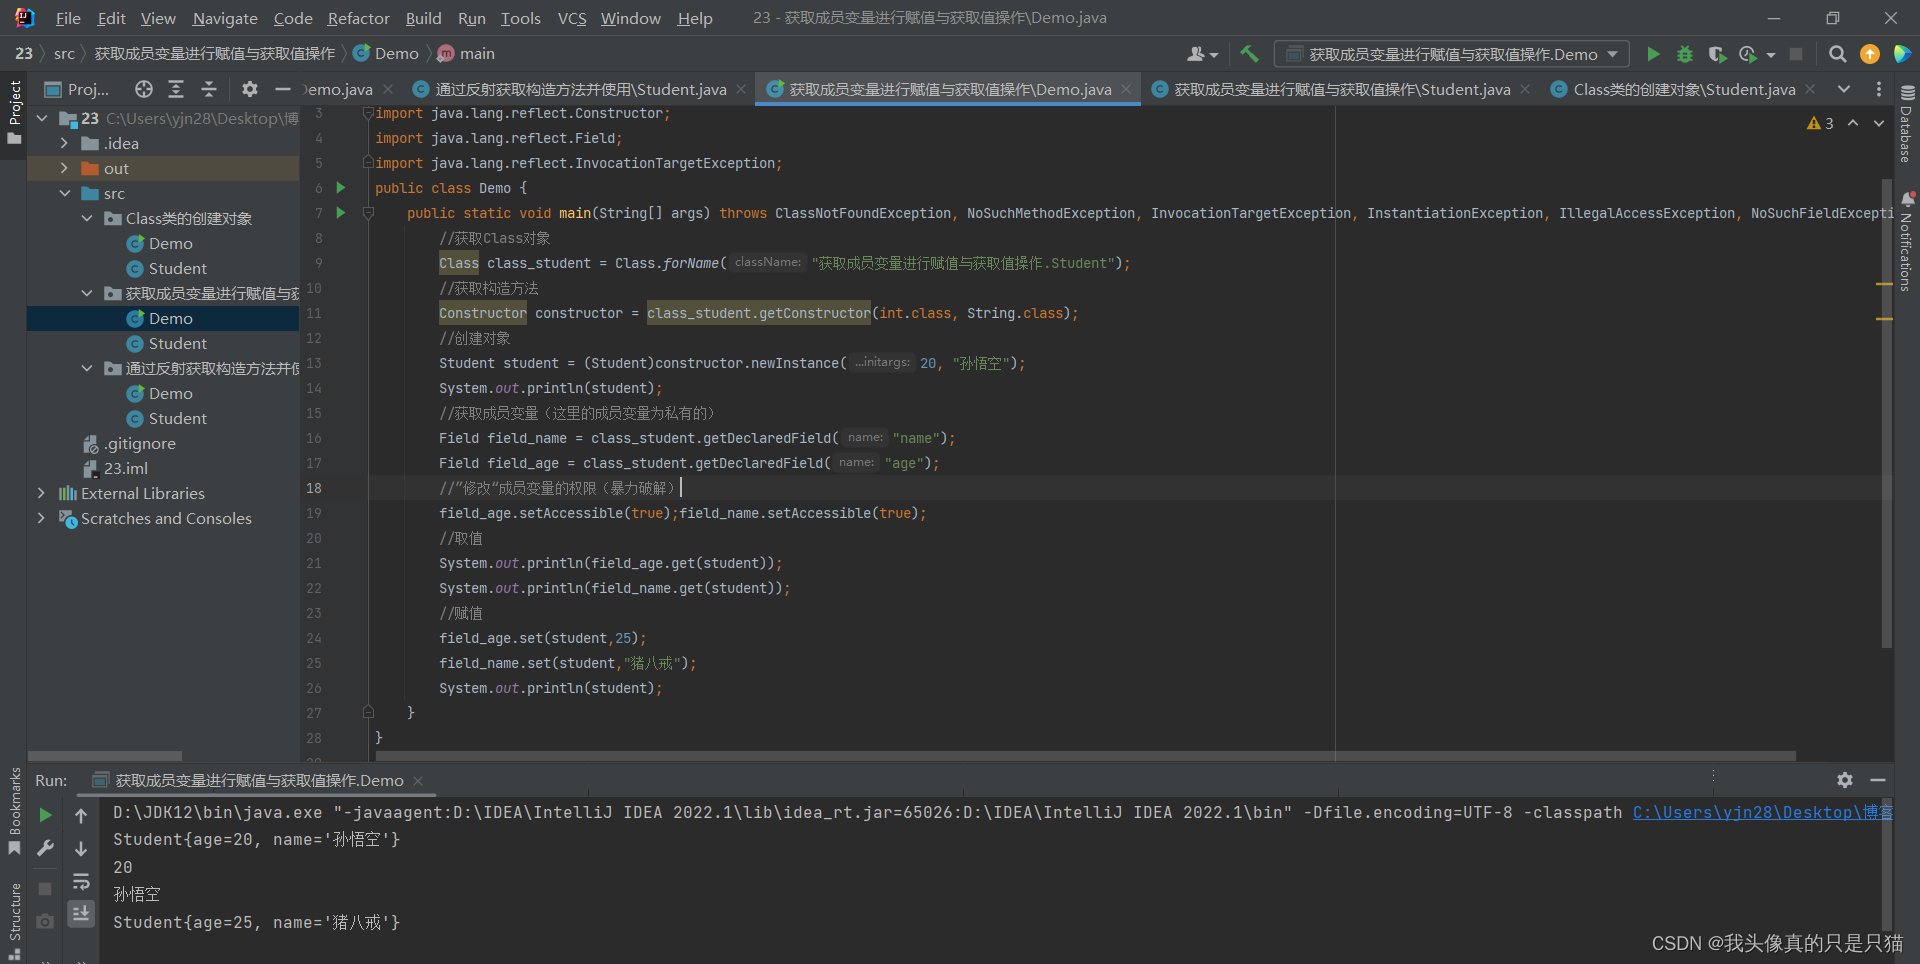Viewport: 1920px width, 964px height.
Task: Open Project panel settings gear
Action: point(250,89)
